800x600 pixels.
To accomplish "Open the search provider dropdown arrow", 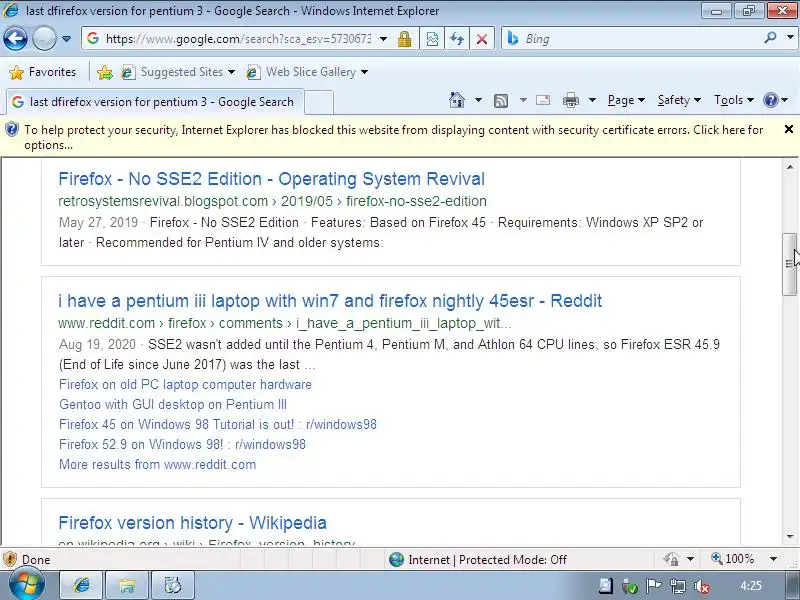I will tap(790, 38).
